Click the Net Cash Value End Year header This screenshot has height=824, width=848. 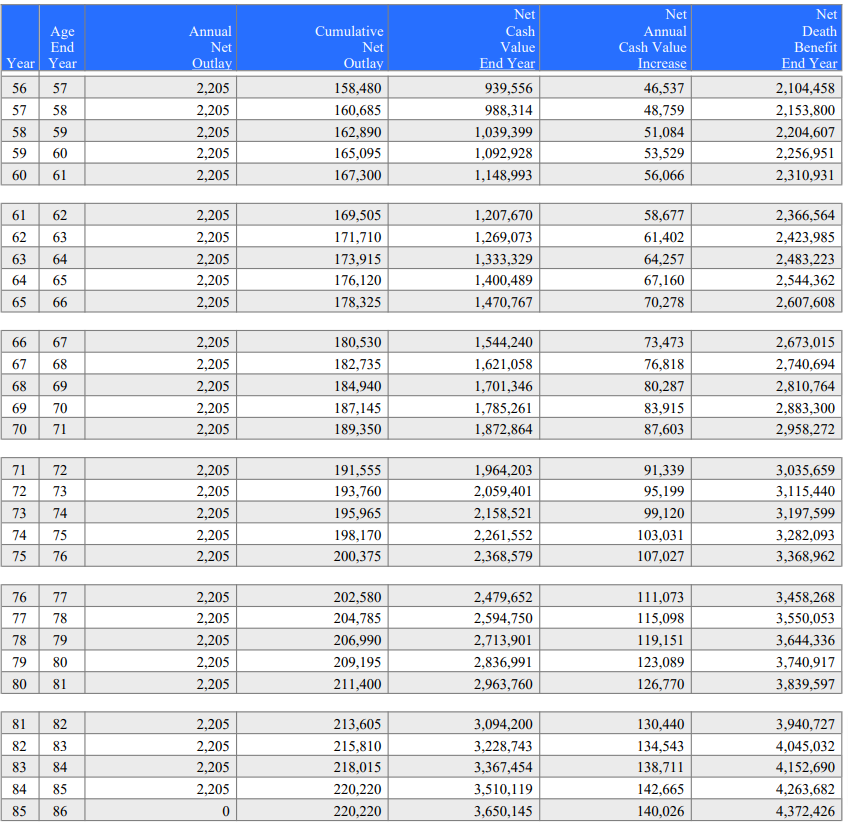tap(507, 39)
